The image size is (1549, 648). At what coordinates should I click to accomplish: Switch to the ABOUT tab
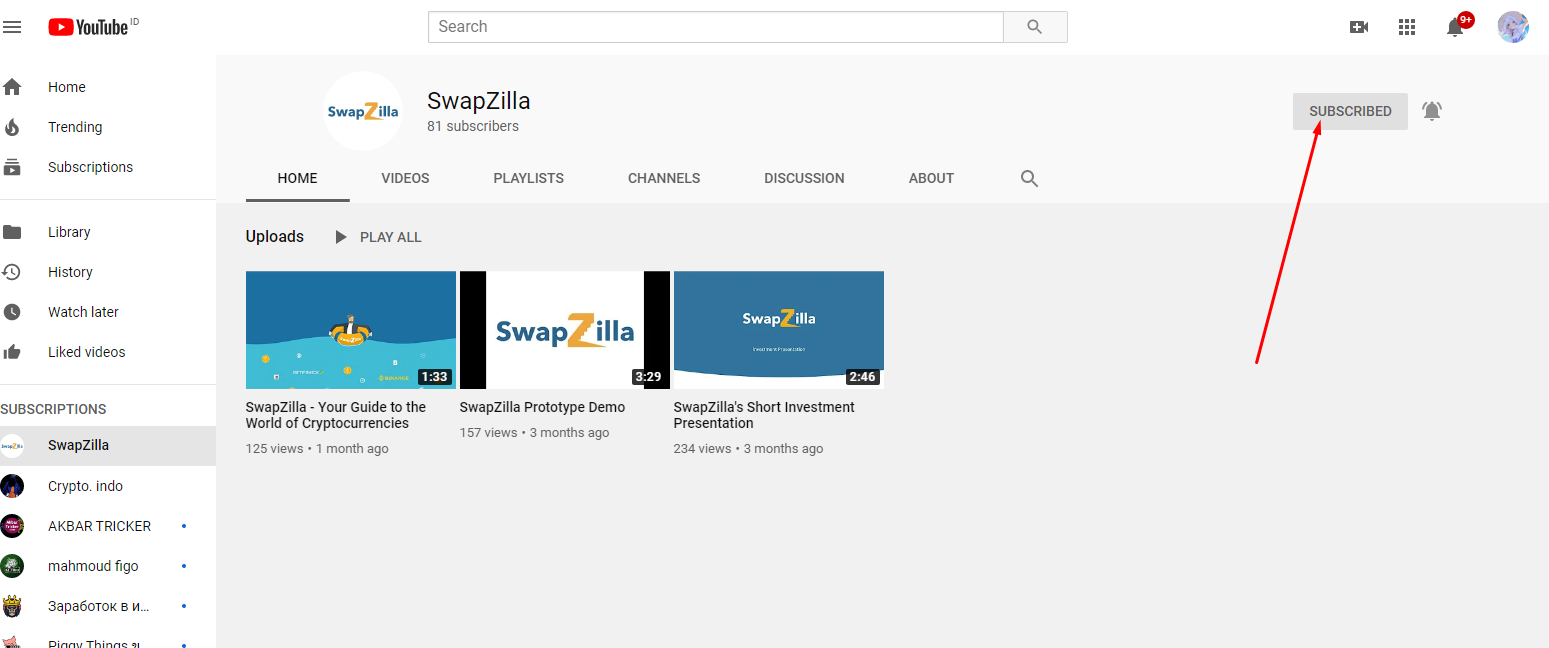pos(931,178)
